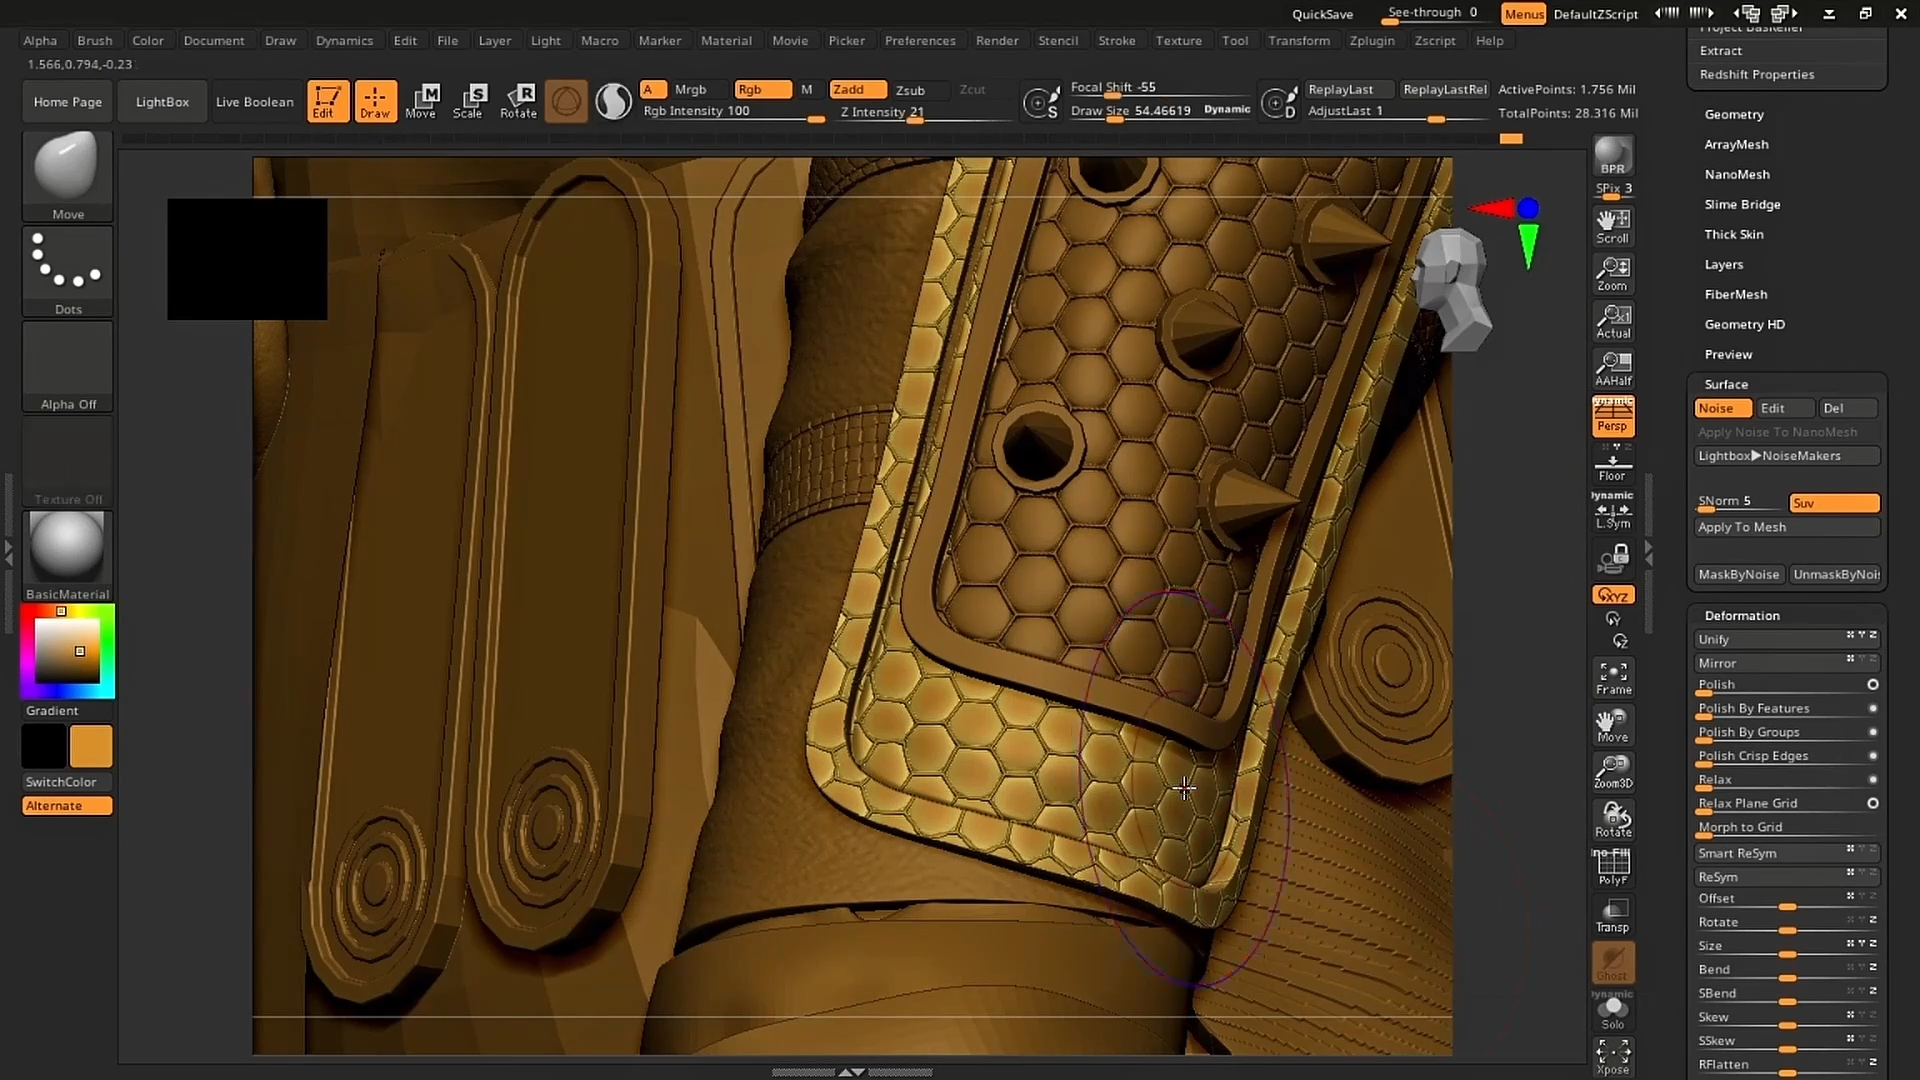Viewport: 1920px width, 1080px height.
Task: Click the SwitchColor alternate swatch
Action: [91, 745]
